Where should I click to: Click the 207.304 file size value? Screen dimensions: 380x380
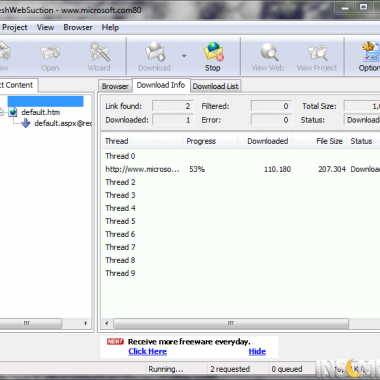pyautogui.click(x=332, y=169)
